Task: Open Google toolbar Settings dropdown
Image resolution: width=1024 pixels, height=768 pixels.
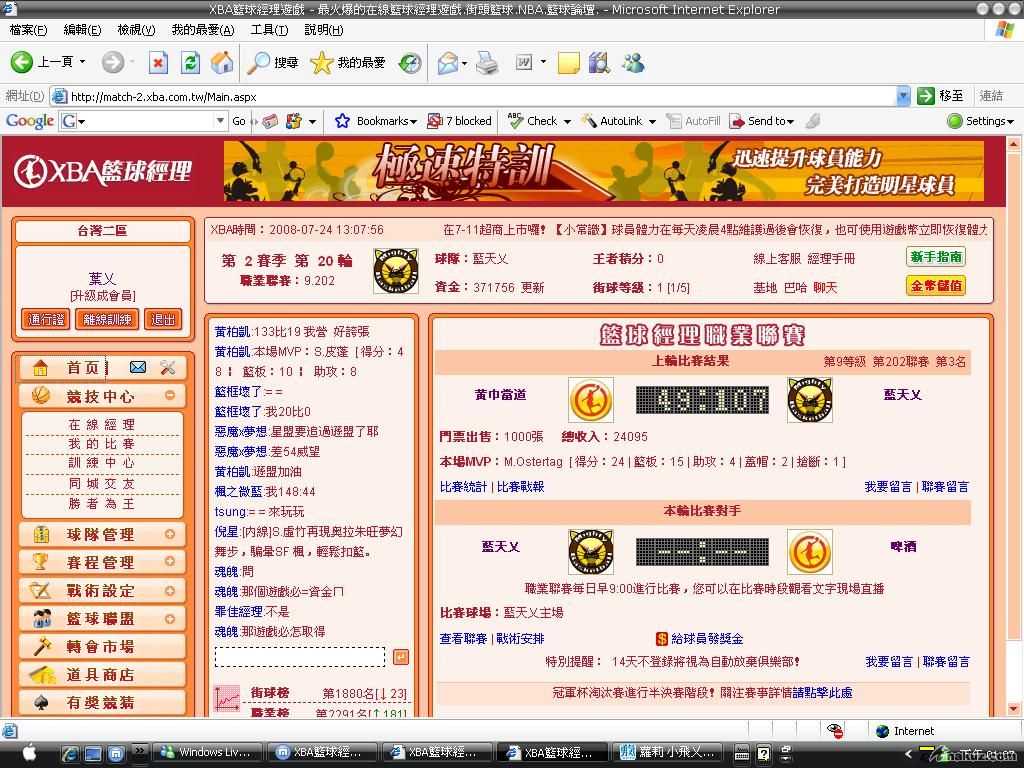Action: tap(981, 121)
